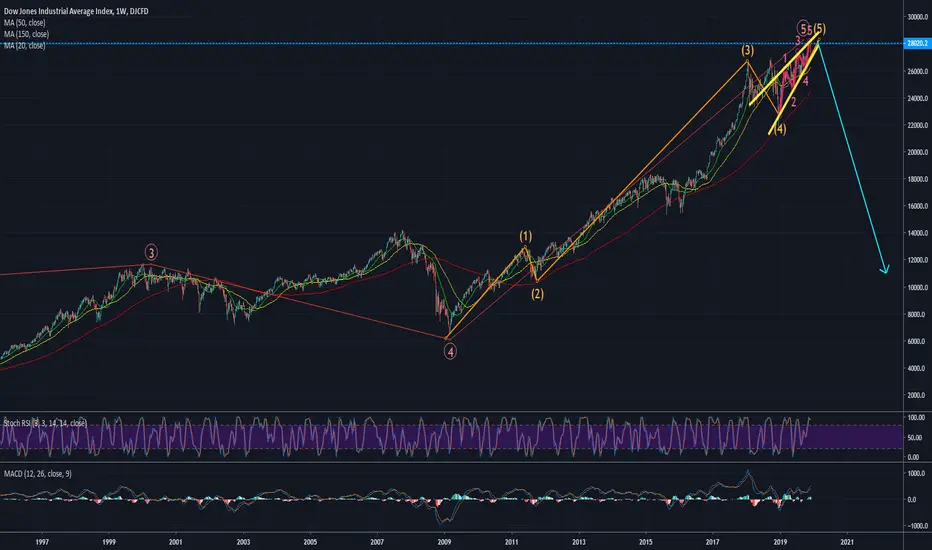The width and height of the screenshot is (932, 550).
Task: Click the 1000.0 MACD scale label
Action: tap(918, 473)
